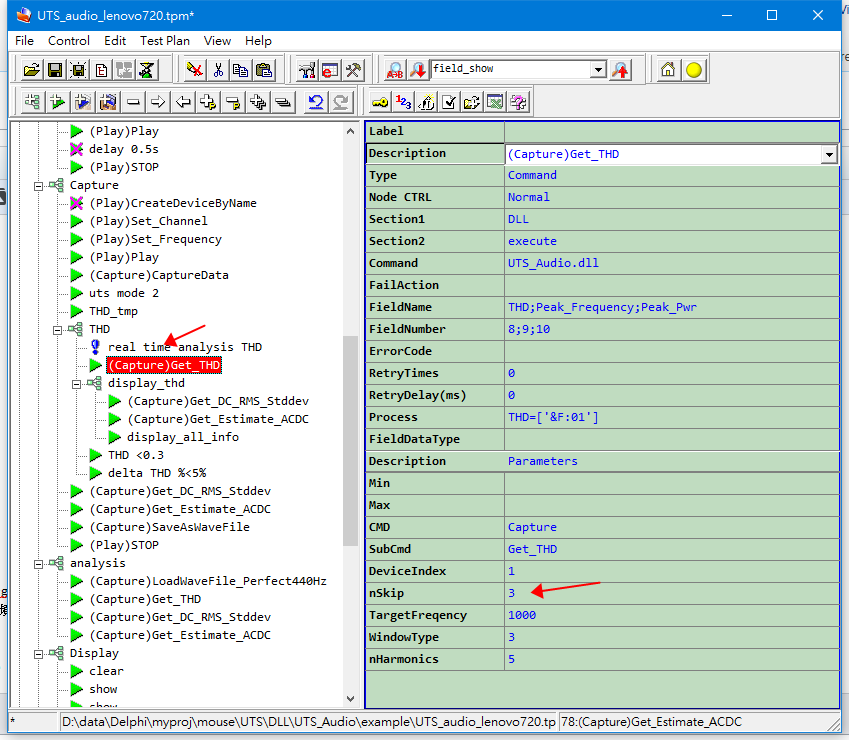The width and height of the screenshot is (849, 740).
Task: Click the find next down-arrow icon
Action: pyautogui.click(x=418, y=70)
